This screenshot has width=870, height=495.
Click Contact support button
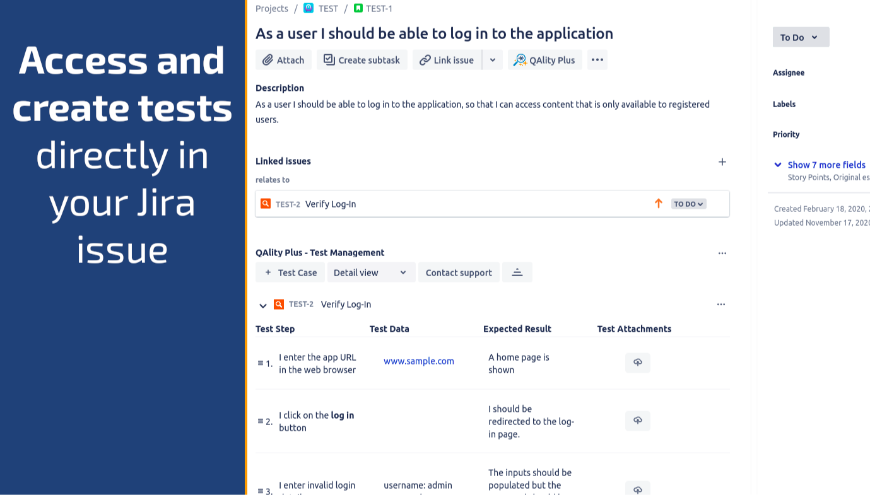[458, 272]
